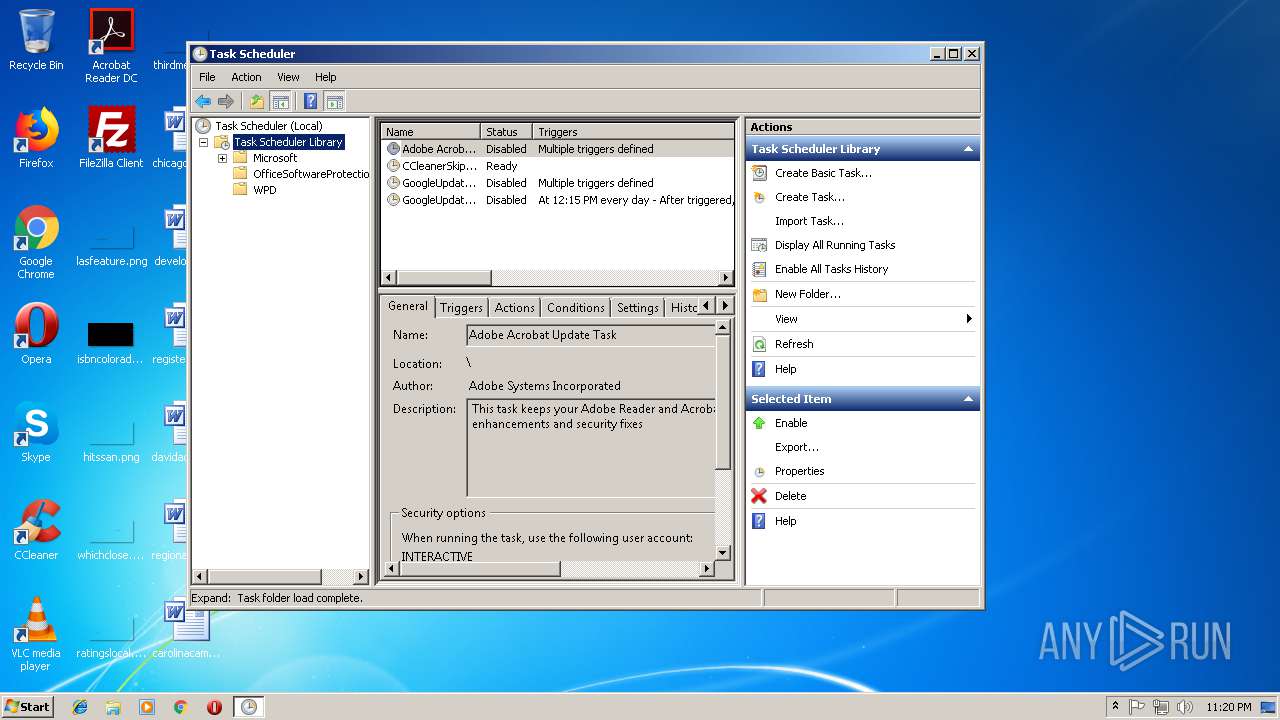1280x720 pixels.
Task: Click the Forward arrow toolbar icon
Action: [226, 101]
